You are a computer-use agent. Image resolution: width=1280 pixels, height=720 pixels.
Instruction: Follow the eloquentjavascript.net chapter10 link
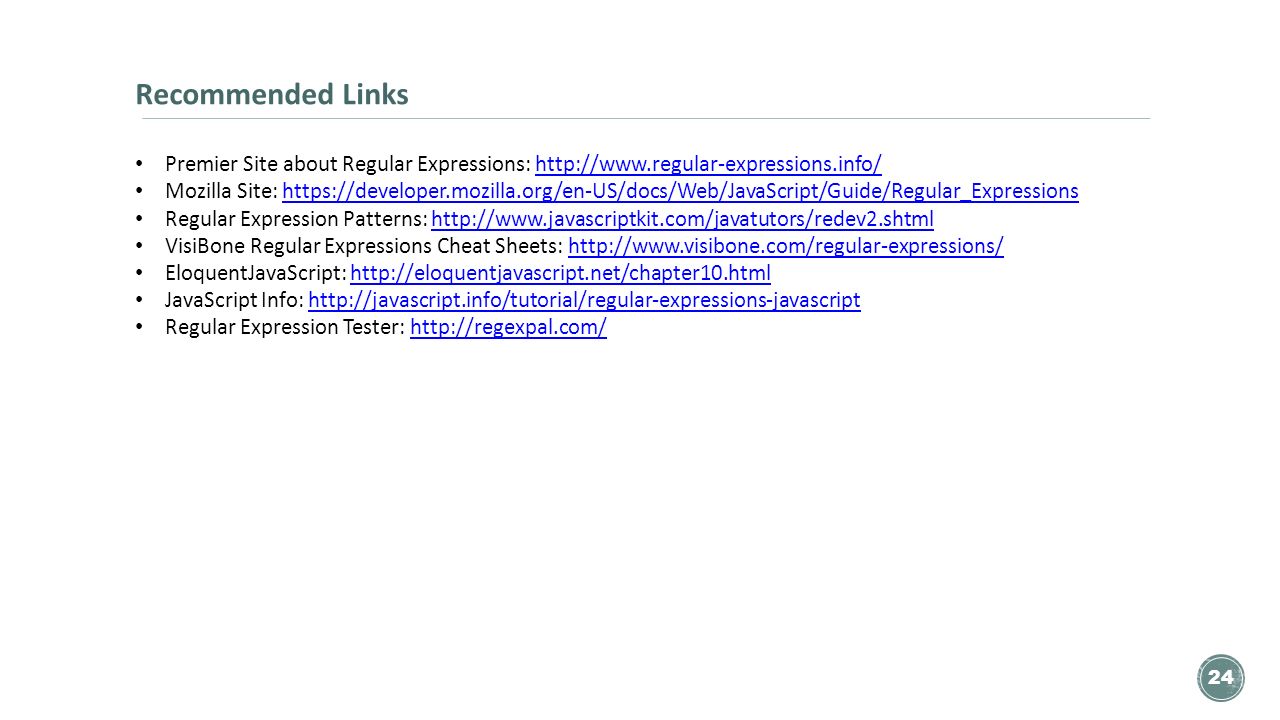click(560, 273)
